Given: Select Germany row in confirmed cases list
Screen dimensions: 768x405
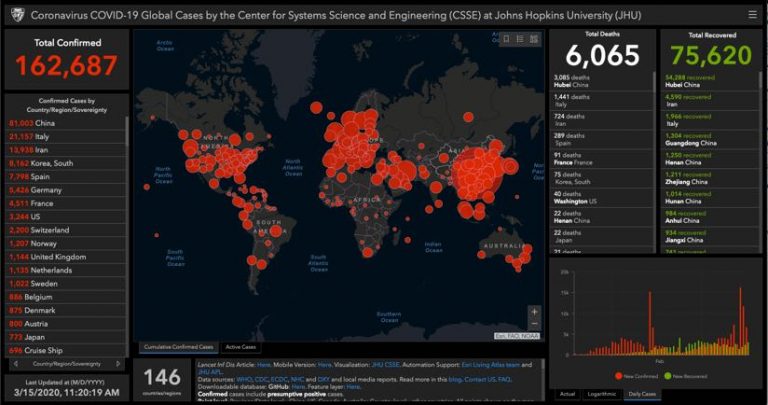Looking at the screenshot, I should [x=66, y=190].
